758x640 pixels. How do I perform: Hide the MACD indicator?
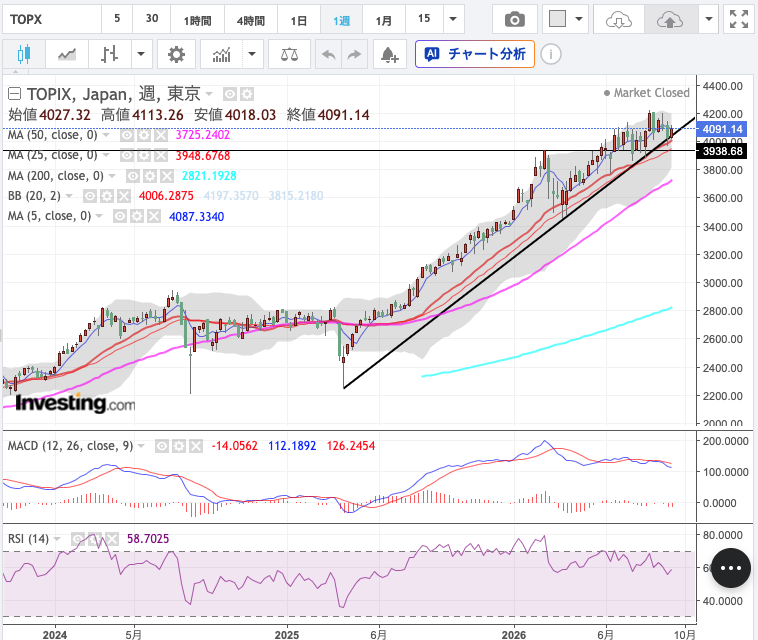[162, 446]
